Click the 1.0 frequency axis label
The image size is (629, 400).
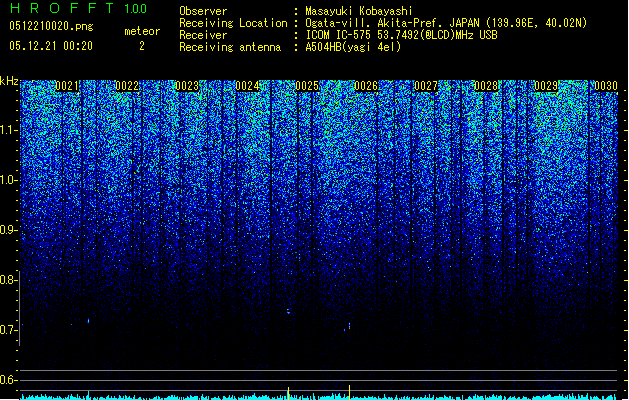9,180
